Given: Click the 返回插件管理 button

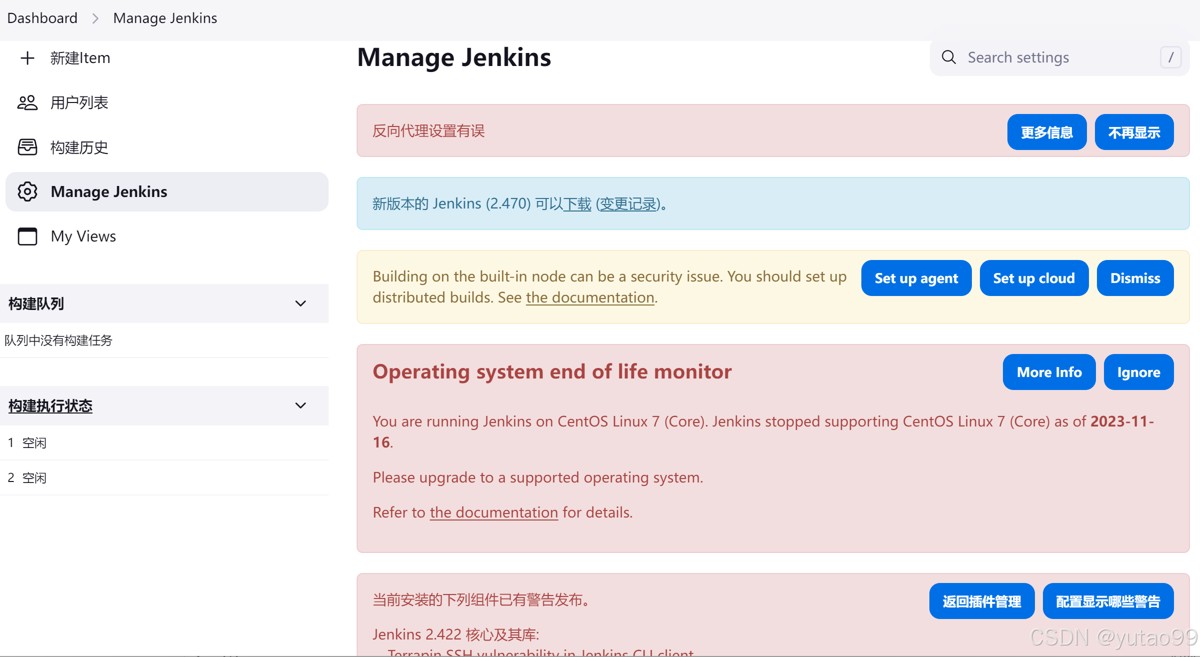Looking at the screenshot, I should 982,601.
